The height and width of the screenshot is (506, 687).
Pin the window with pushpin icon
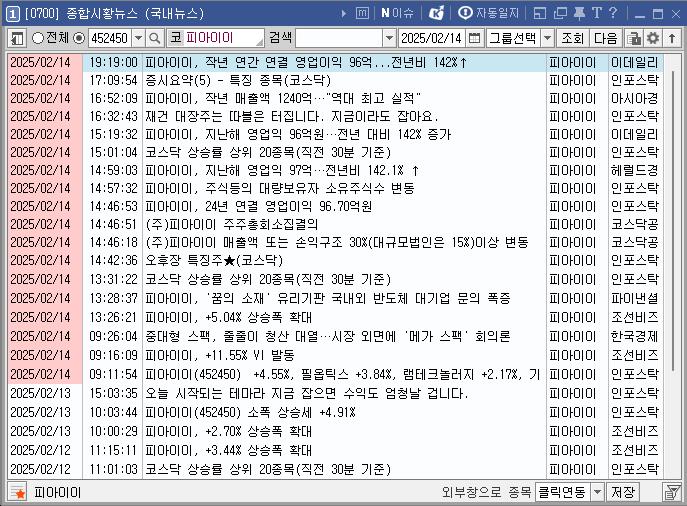580,13
